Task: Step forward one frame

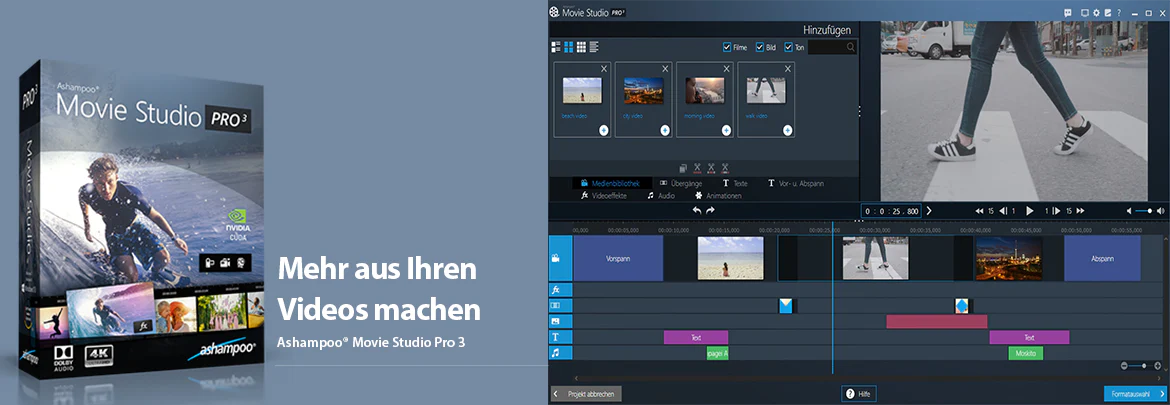Action: (x=1057, y=211)
